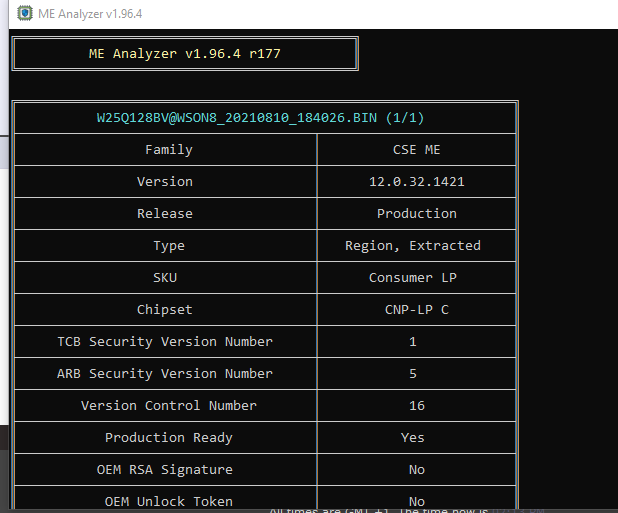Click the OEM RSA Signature value 'No'
Screen dimensions: 618x513
pos(417,470)
